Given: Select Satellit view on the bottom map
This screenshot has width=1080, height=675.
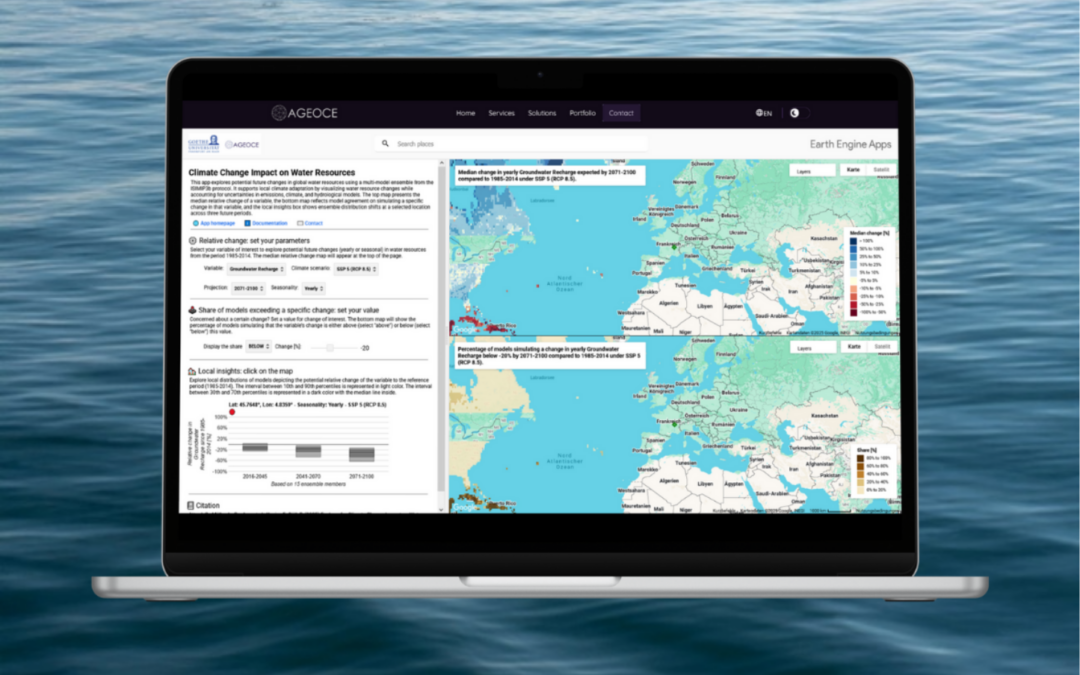Looking at the screenshot, I should [882, 346].
